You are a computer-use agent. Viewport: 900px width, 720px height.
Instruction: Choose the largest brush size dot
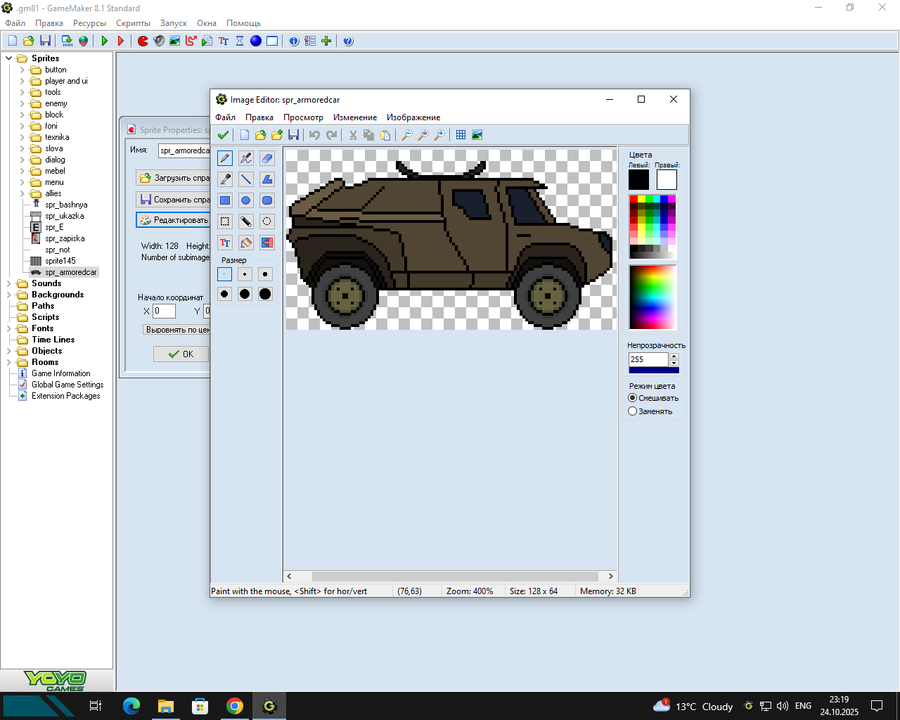click(x=265, y=294)
